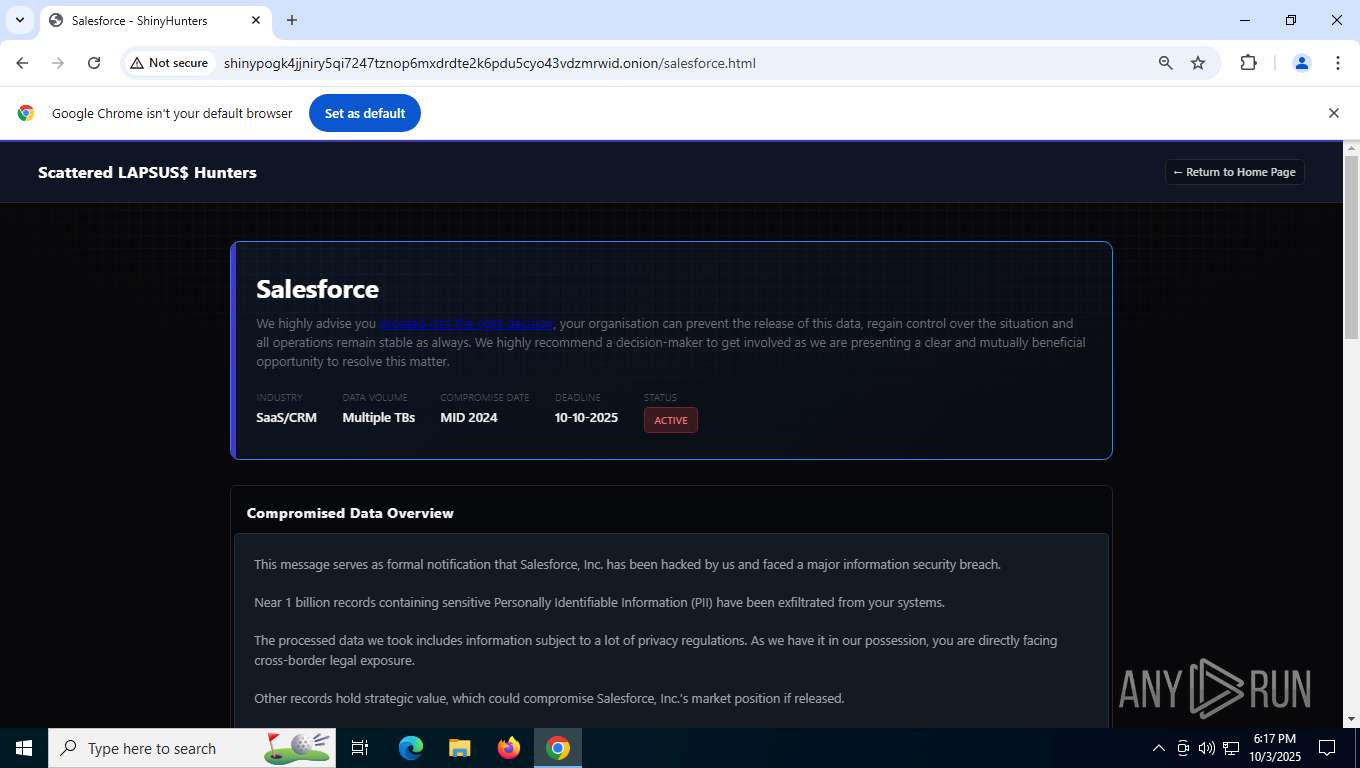Click the volume speaker tray icon
The height and width of the screenshot is (768, 1360).
tap(1206, 748)
